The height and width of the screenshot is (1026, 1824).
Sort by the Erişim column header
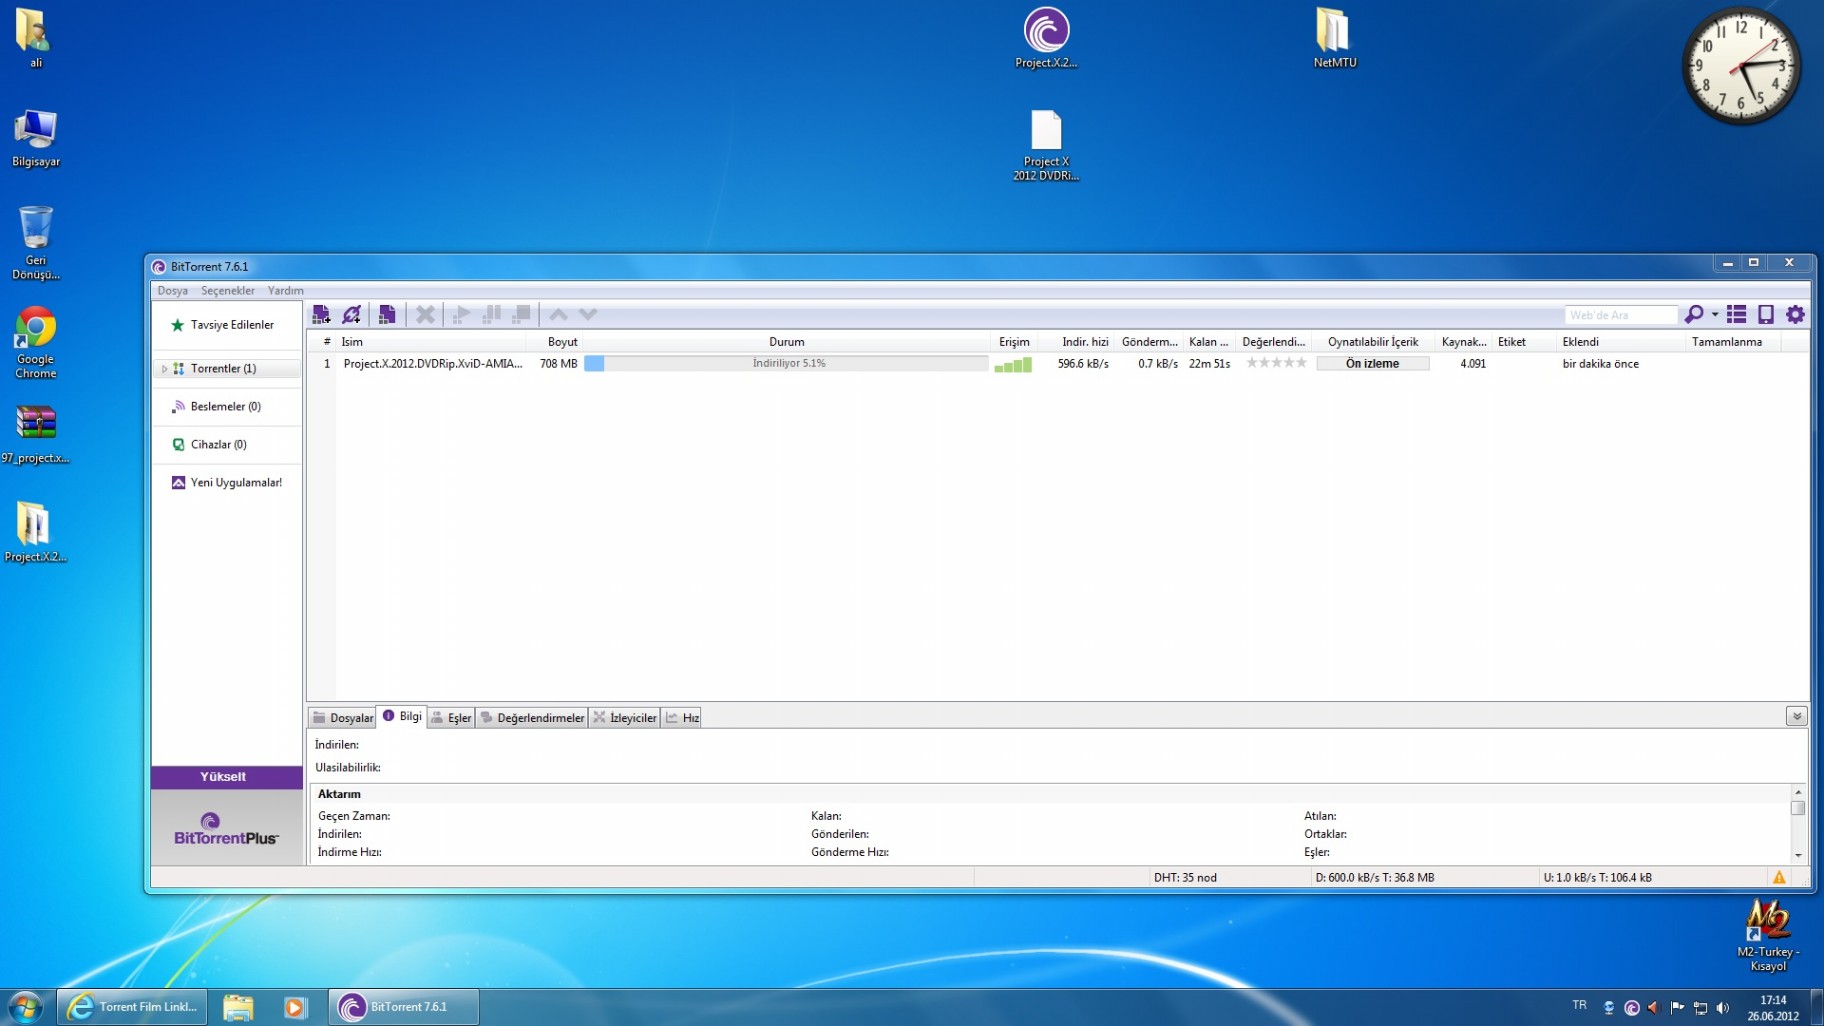(1014, 341)
